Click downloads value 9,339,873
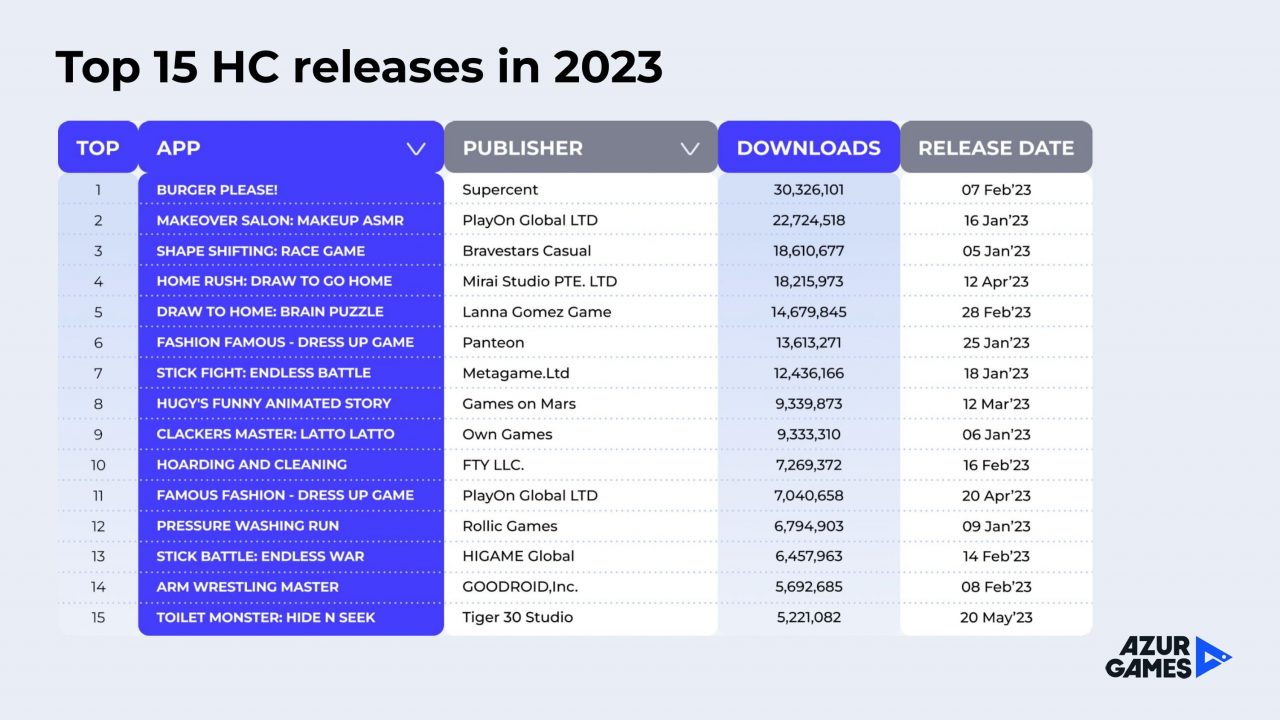1280x720 pixels. 809,404
